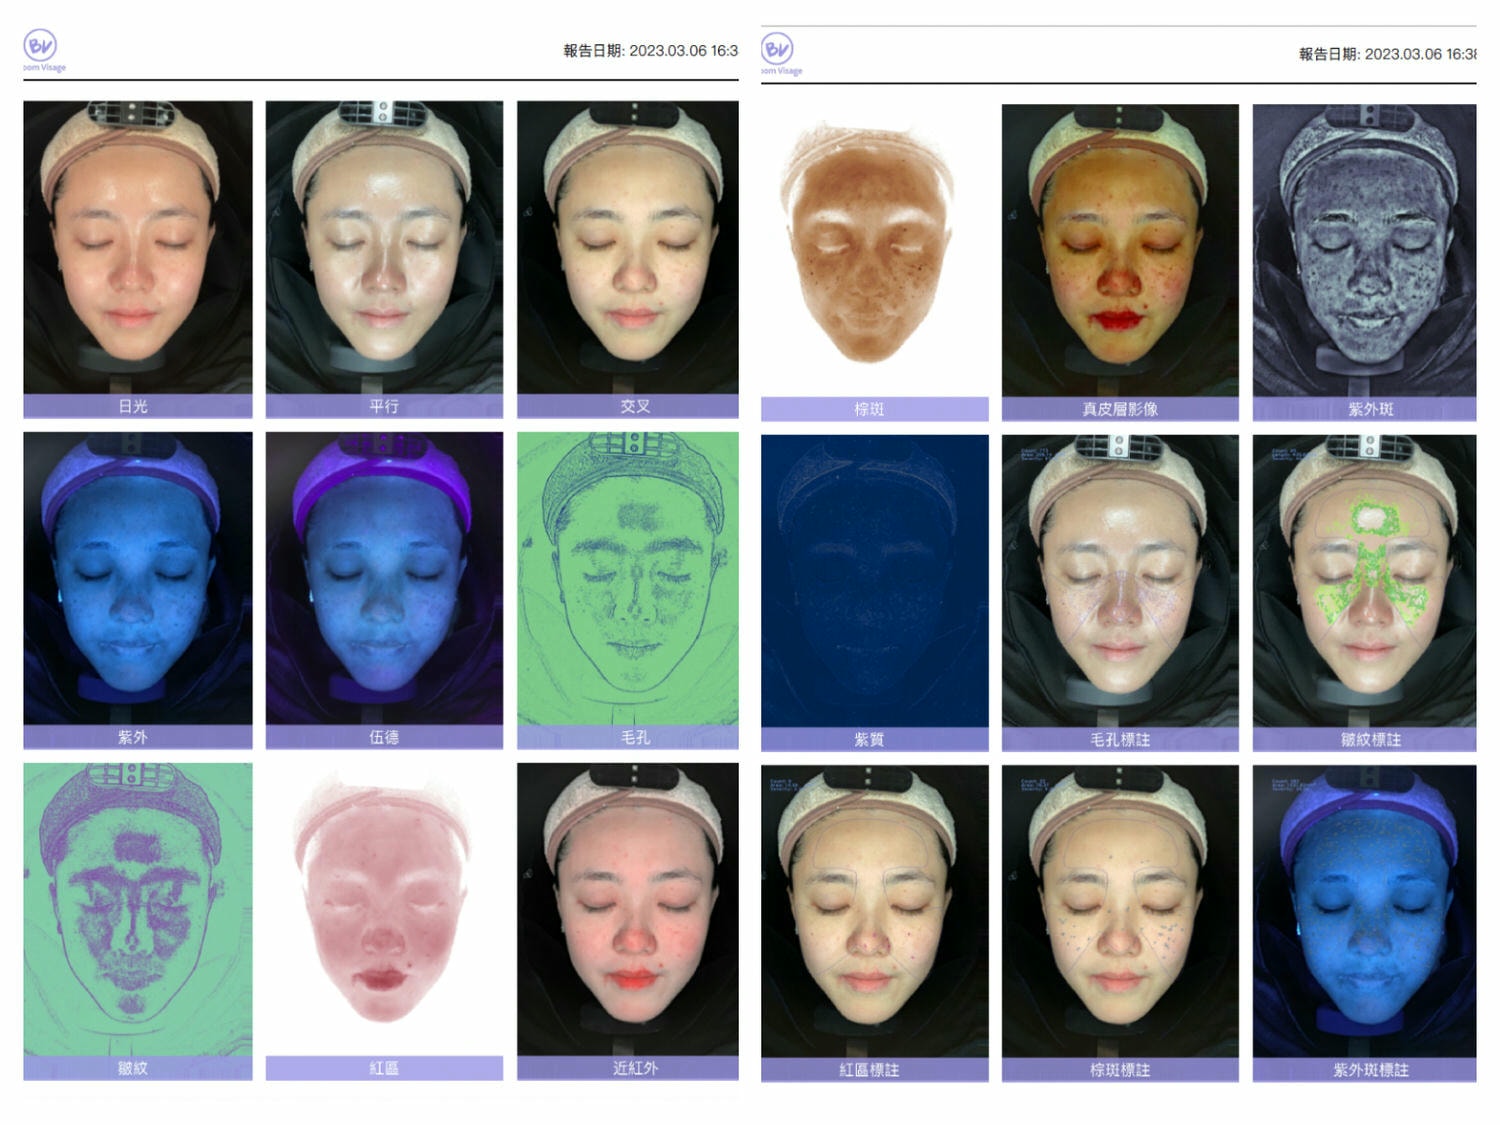Click the right page 報告日期 date text
Screen dimensions: 1500x1125
tap(1387, 54)
